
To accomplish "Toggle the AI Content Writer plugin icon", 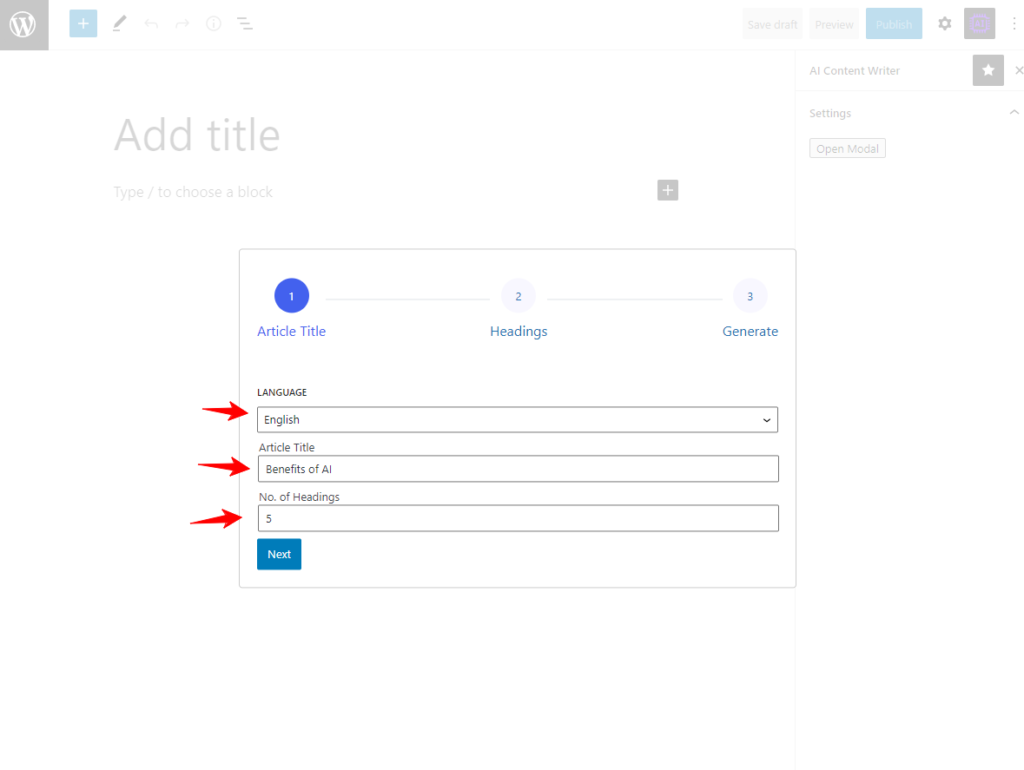I will point(979,24).
